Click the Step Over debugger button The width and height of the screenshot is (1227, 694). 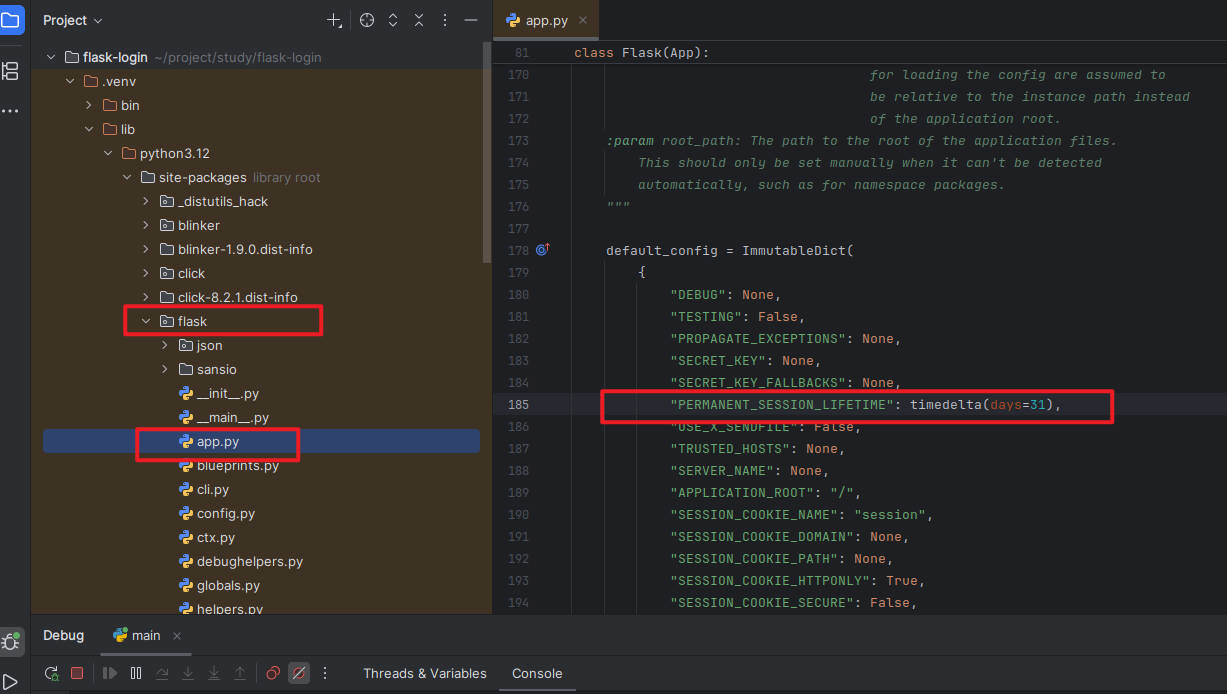point(162,673)
